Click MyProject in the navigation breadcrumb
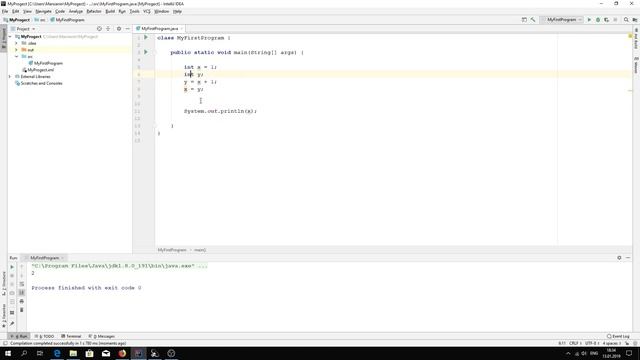The width and height of the screenshot is (640, 360). [17, 20]
